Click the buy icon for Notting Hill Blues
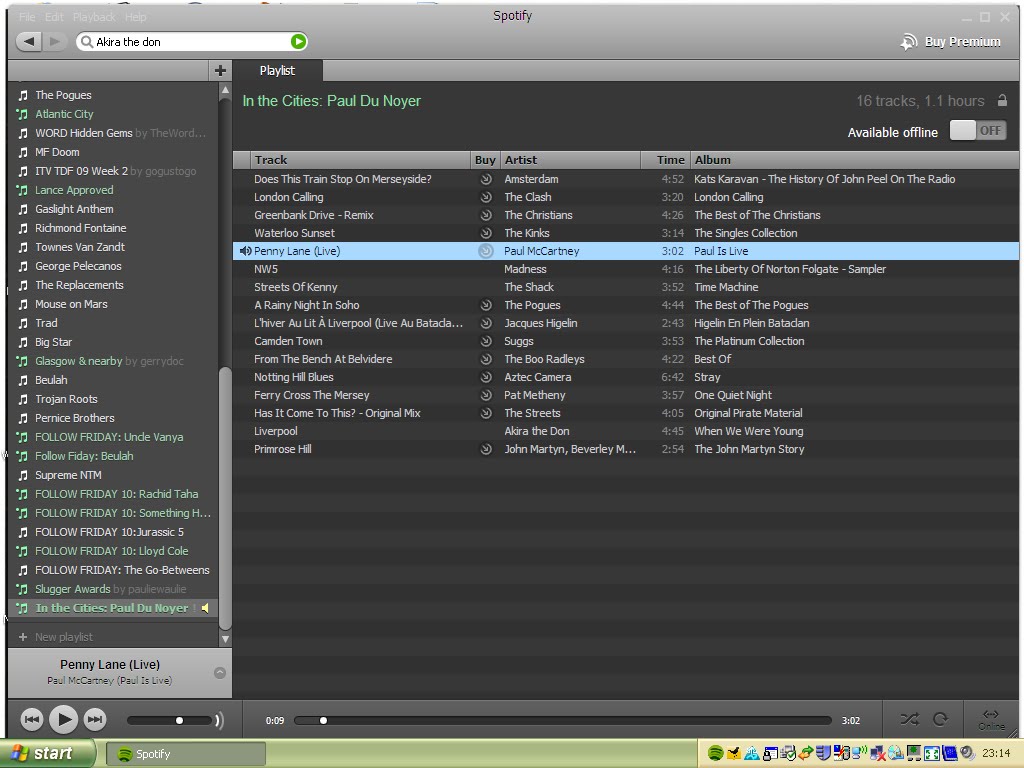 486,377
